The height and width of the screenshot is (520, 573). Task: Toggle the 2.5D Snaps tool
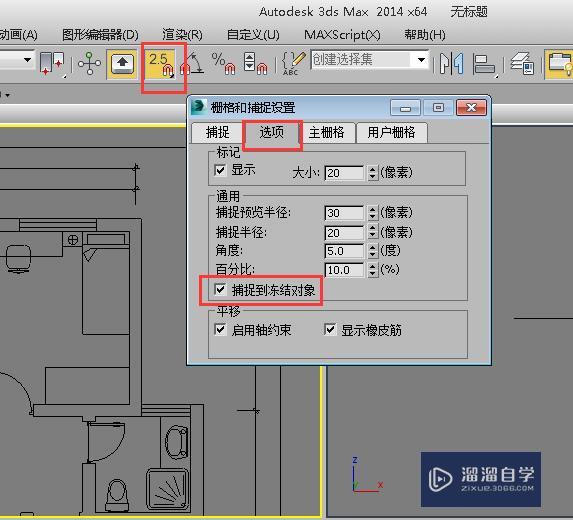tap(161, 64)
